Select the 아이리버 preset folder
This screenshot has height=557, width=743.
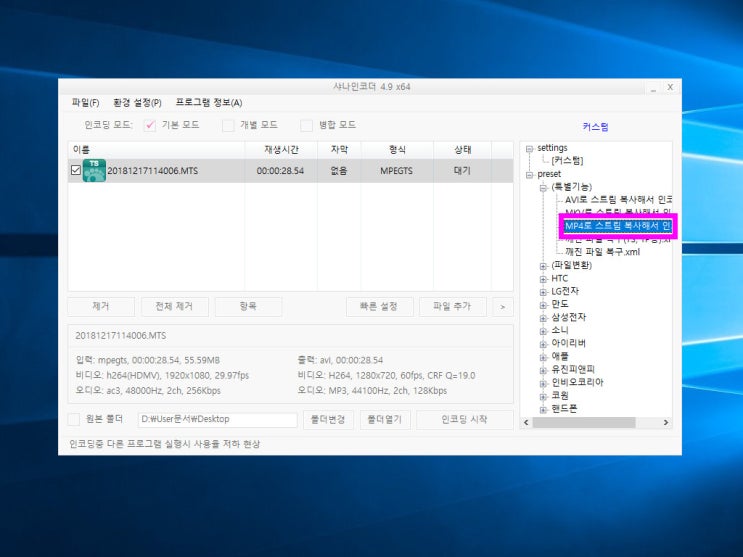click(x=568, y=343)
